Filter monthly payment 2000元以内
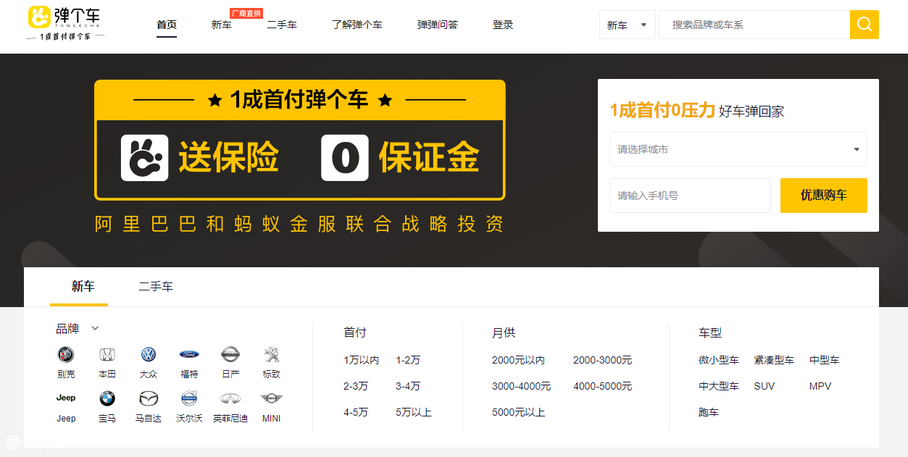Image resolution: width=908 pixels, height=457 pixels. point(518,360)
